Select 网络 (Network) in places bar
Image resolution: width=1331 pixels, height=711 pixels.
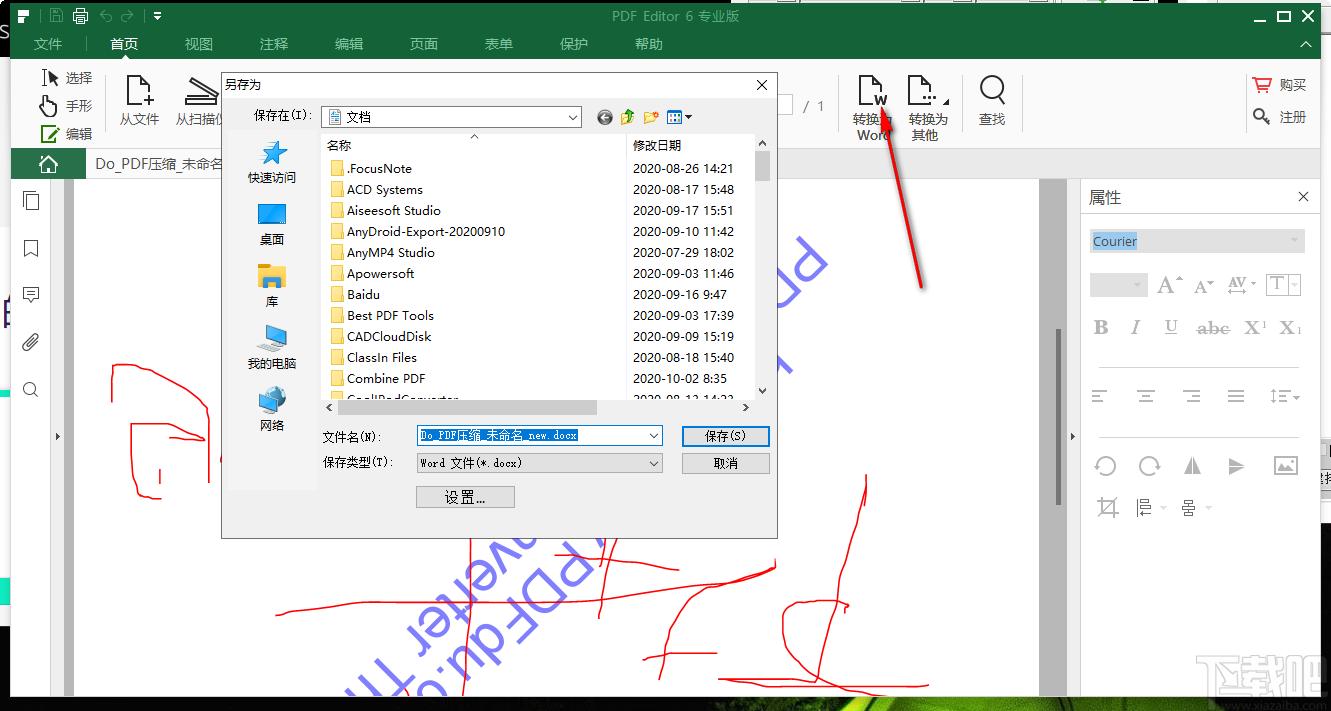click(x=272, y=410)
